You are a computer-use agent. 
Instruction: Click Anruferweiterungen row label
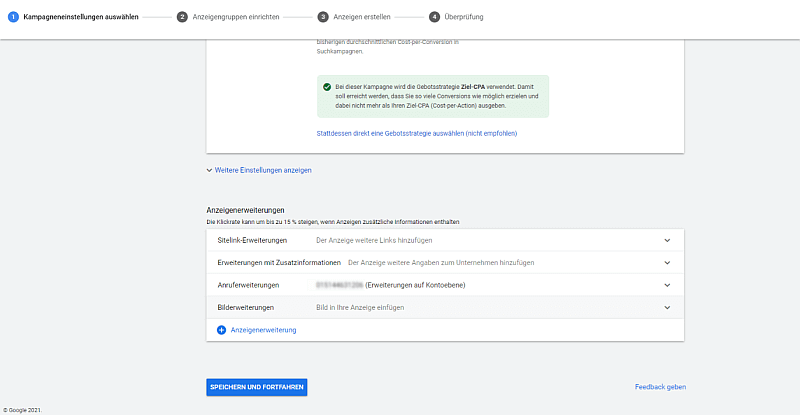click(x=248, y=285)
